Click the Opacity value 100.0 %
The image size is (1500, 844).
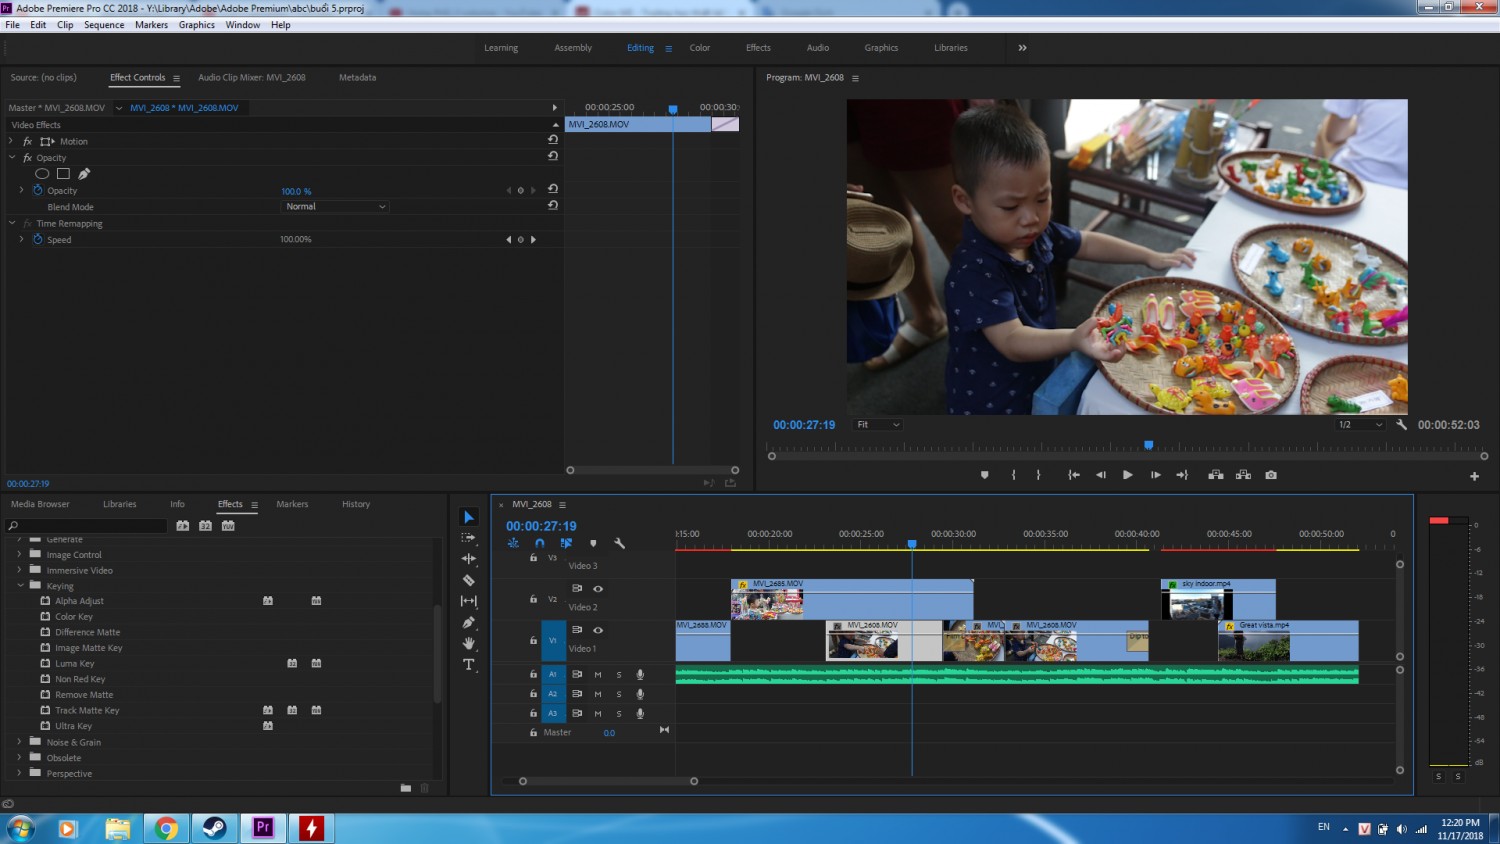point(296,191)
